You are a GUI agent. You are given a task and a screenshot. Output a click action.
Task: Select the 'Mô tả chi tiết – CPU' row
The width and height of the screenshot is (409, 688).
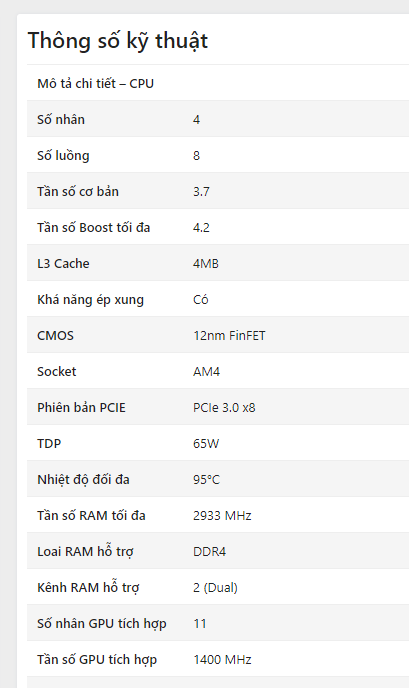pyautogui.click(x=218, y=83)
